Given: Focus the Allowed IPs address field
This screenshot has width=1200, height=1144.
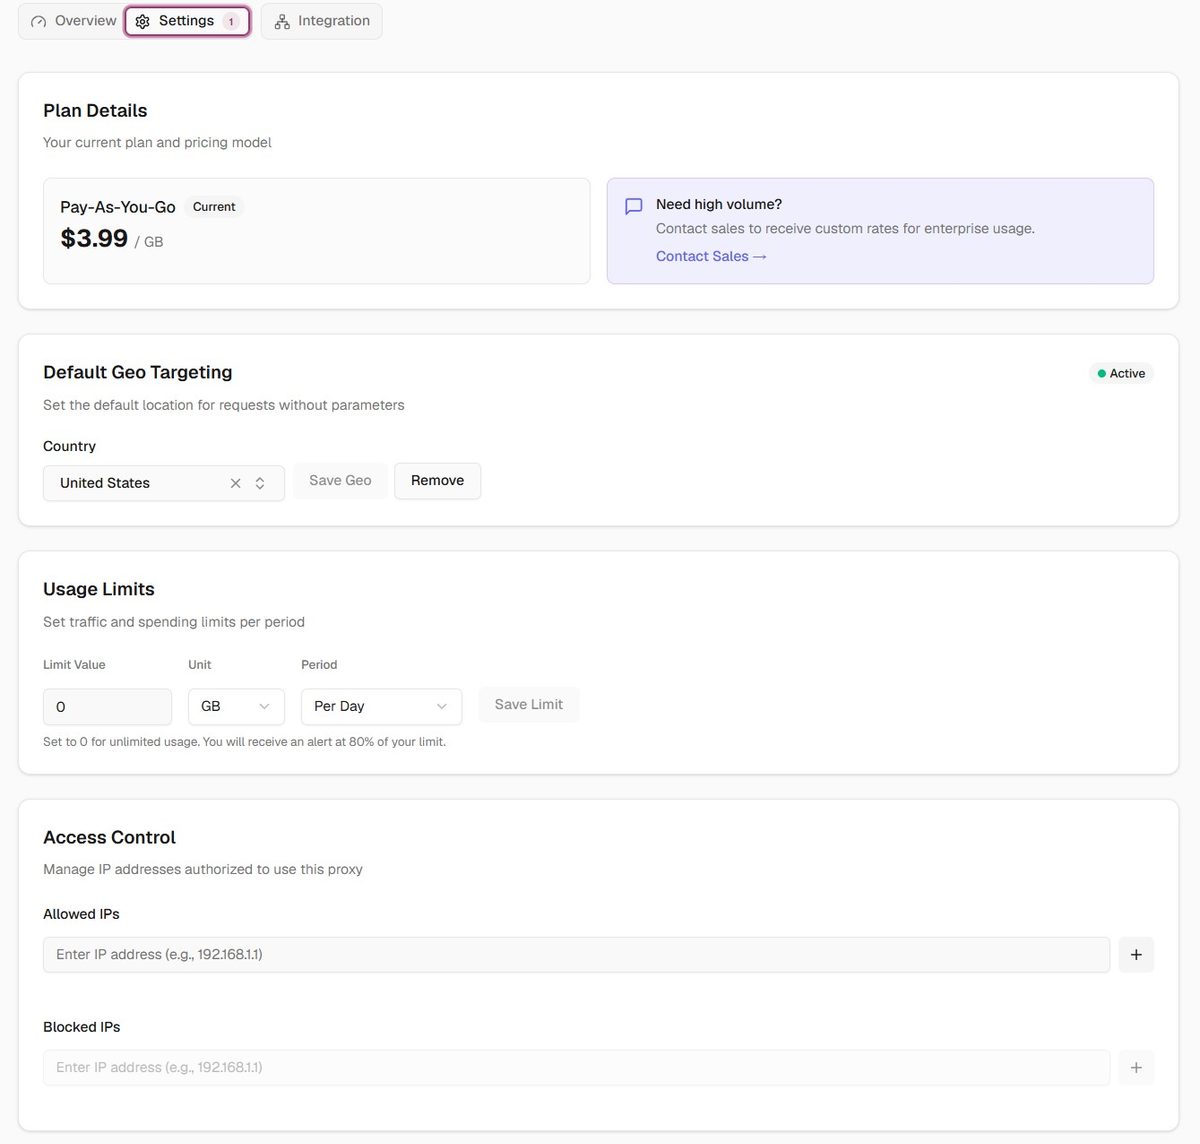Looking at the screenshot, I should (576, 955).
